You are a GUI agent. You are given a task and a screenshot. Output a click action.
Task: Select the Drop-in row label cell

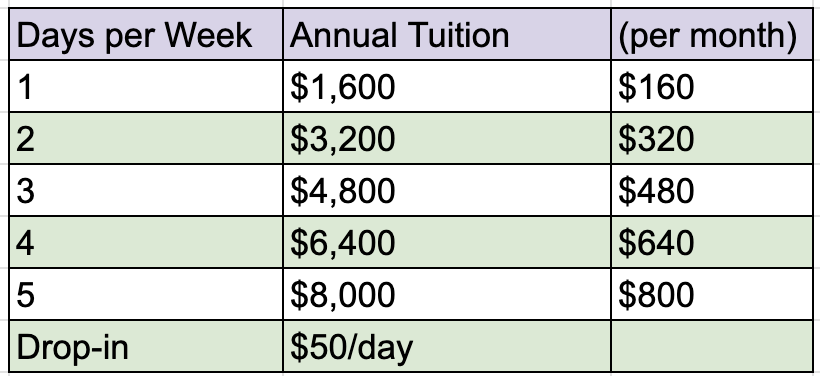tap(146, 346)
